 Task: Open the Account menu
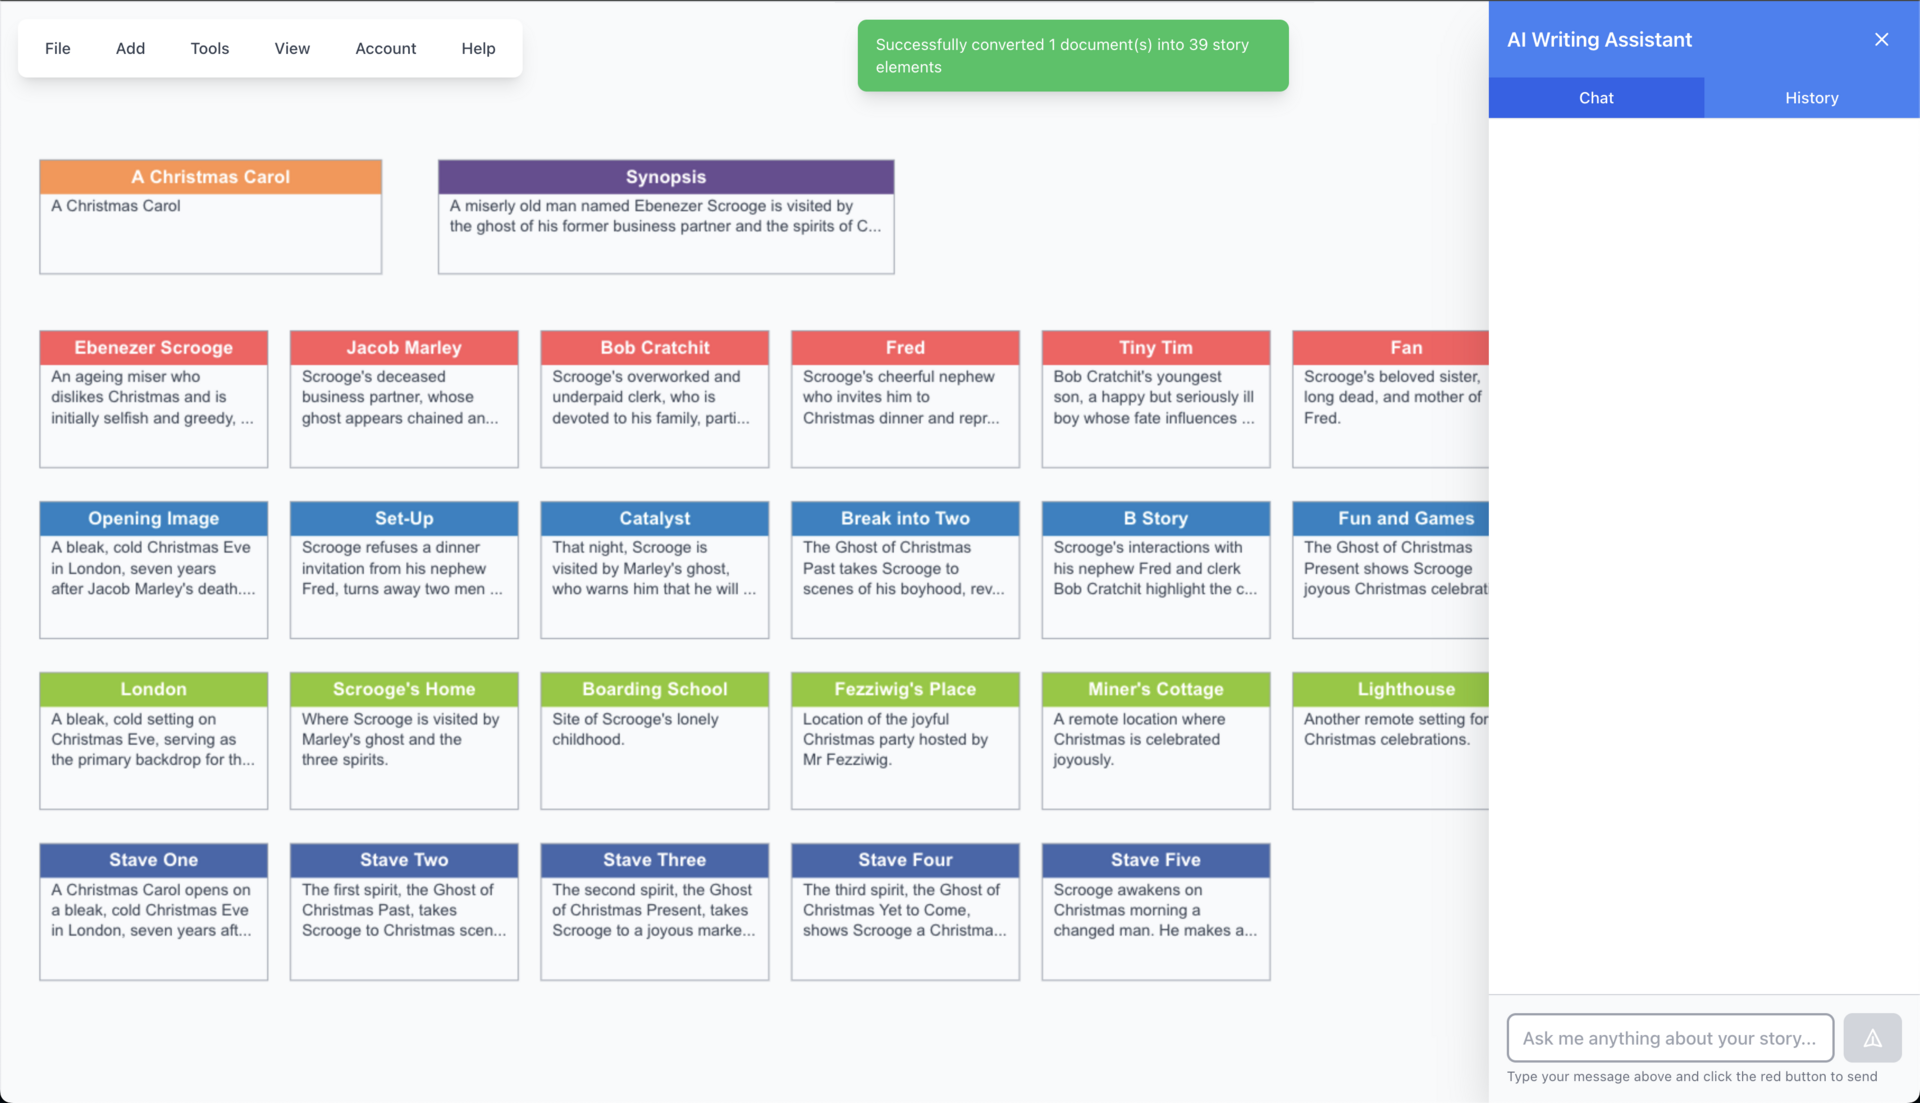pyautogui.click(x=385, y=48)
